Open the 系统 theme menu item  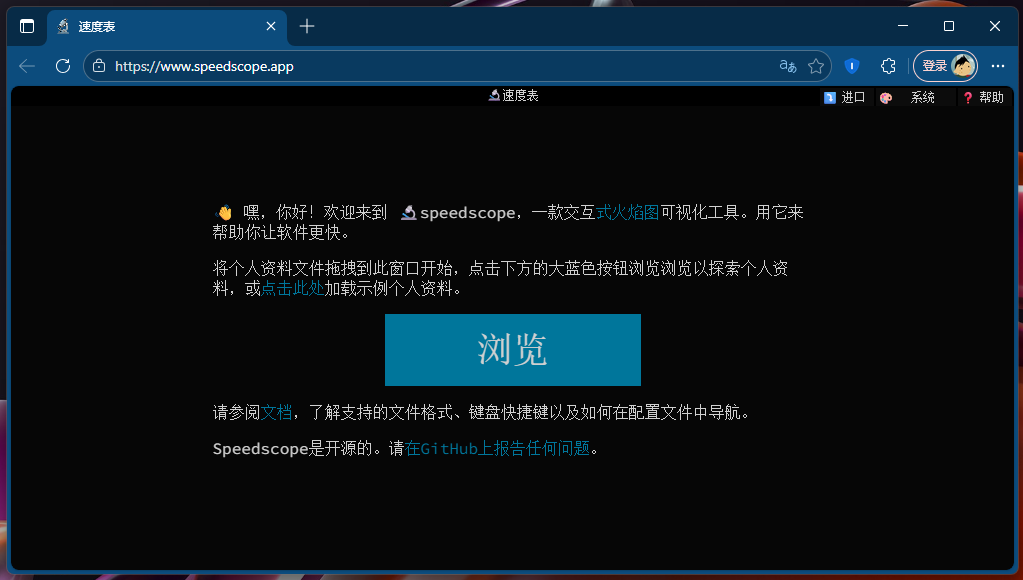pos(915,97)
